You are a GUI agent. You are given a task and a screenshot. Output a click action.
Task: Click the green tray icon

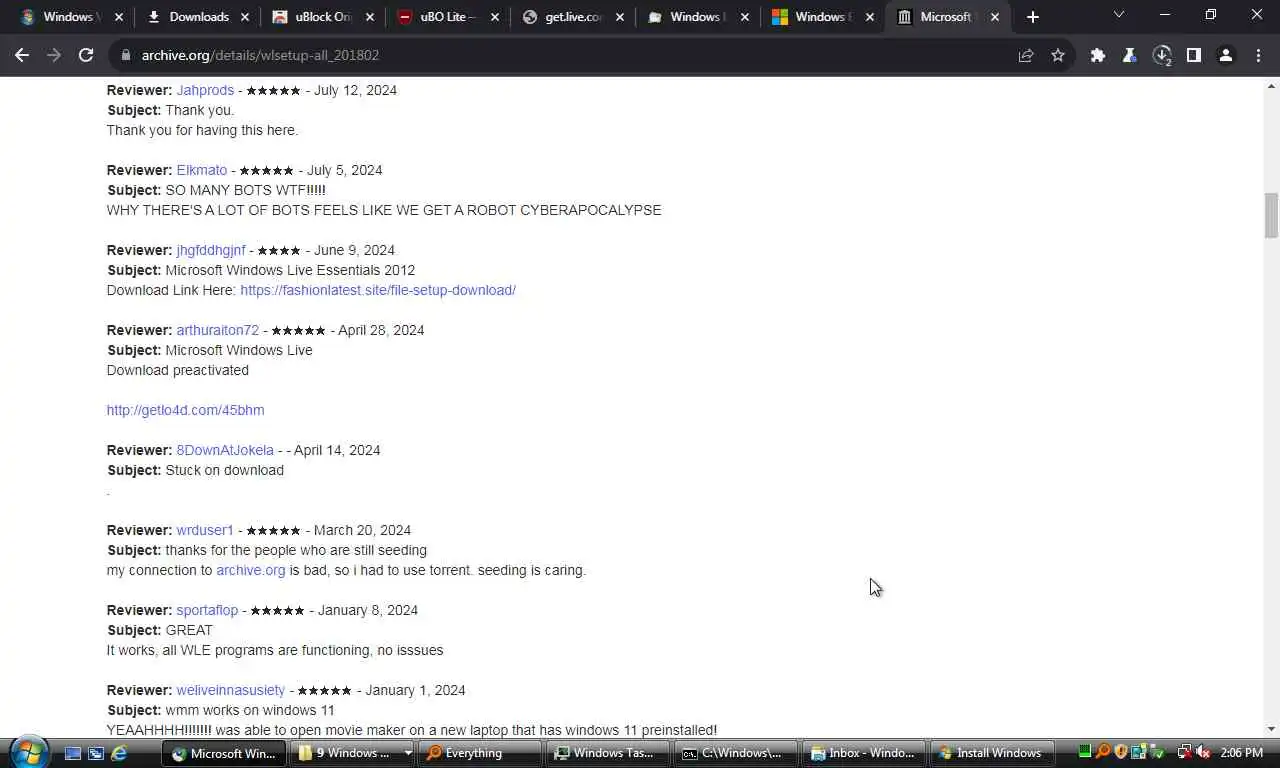1085,752
